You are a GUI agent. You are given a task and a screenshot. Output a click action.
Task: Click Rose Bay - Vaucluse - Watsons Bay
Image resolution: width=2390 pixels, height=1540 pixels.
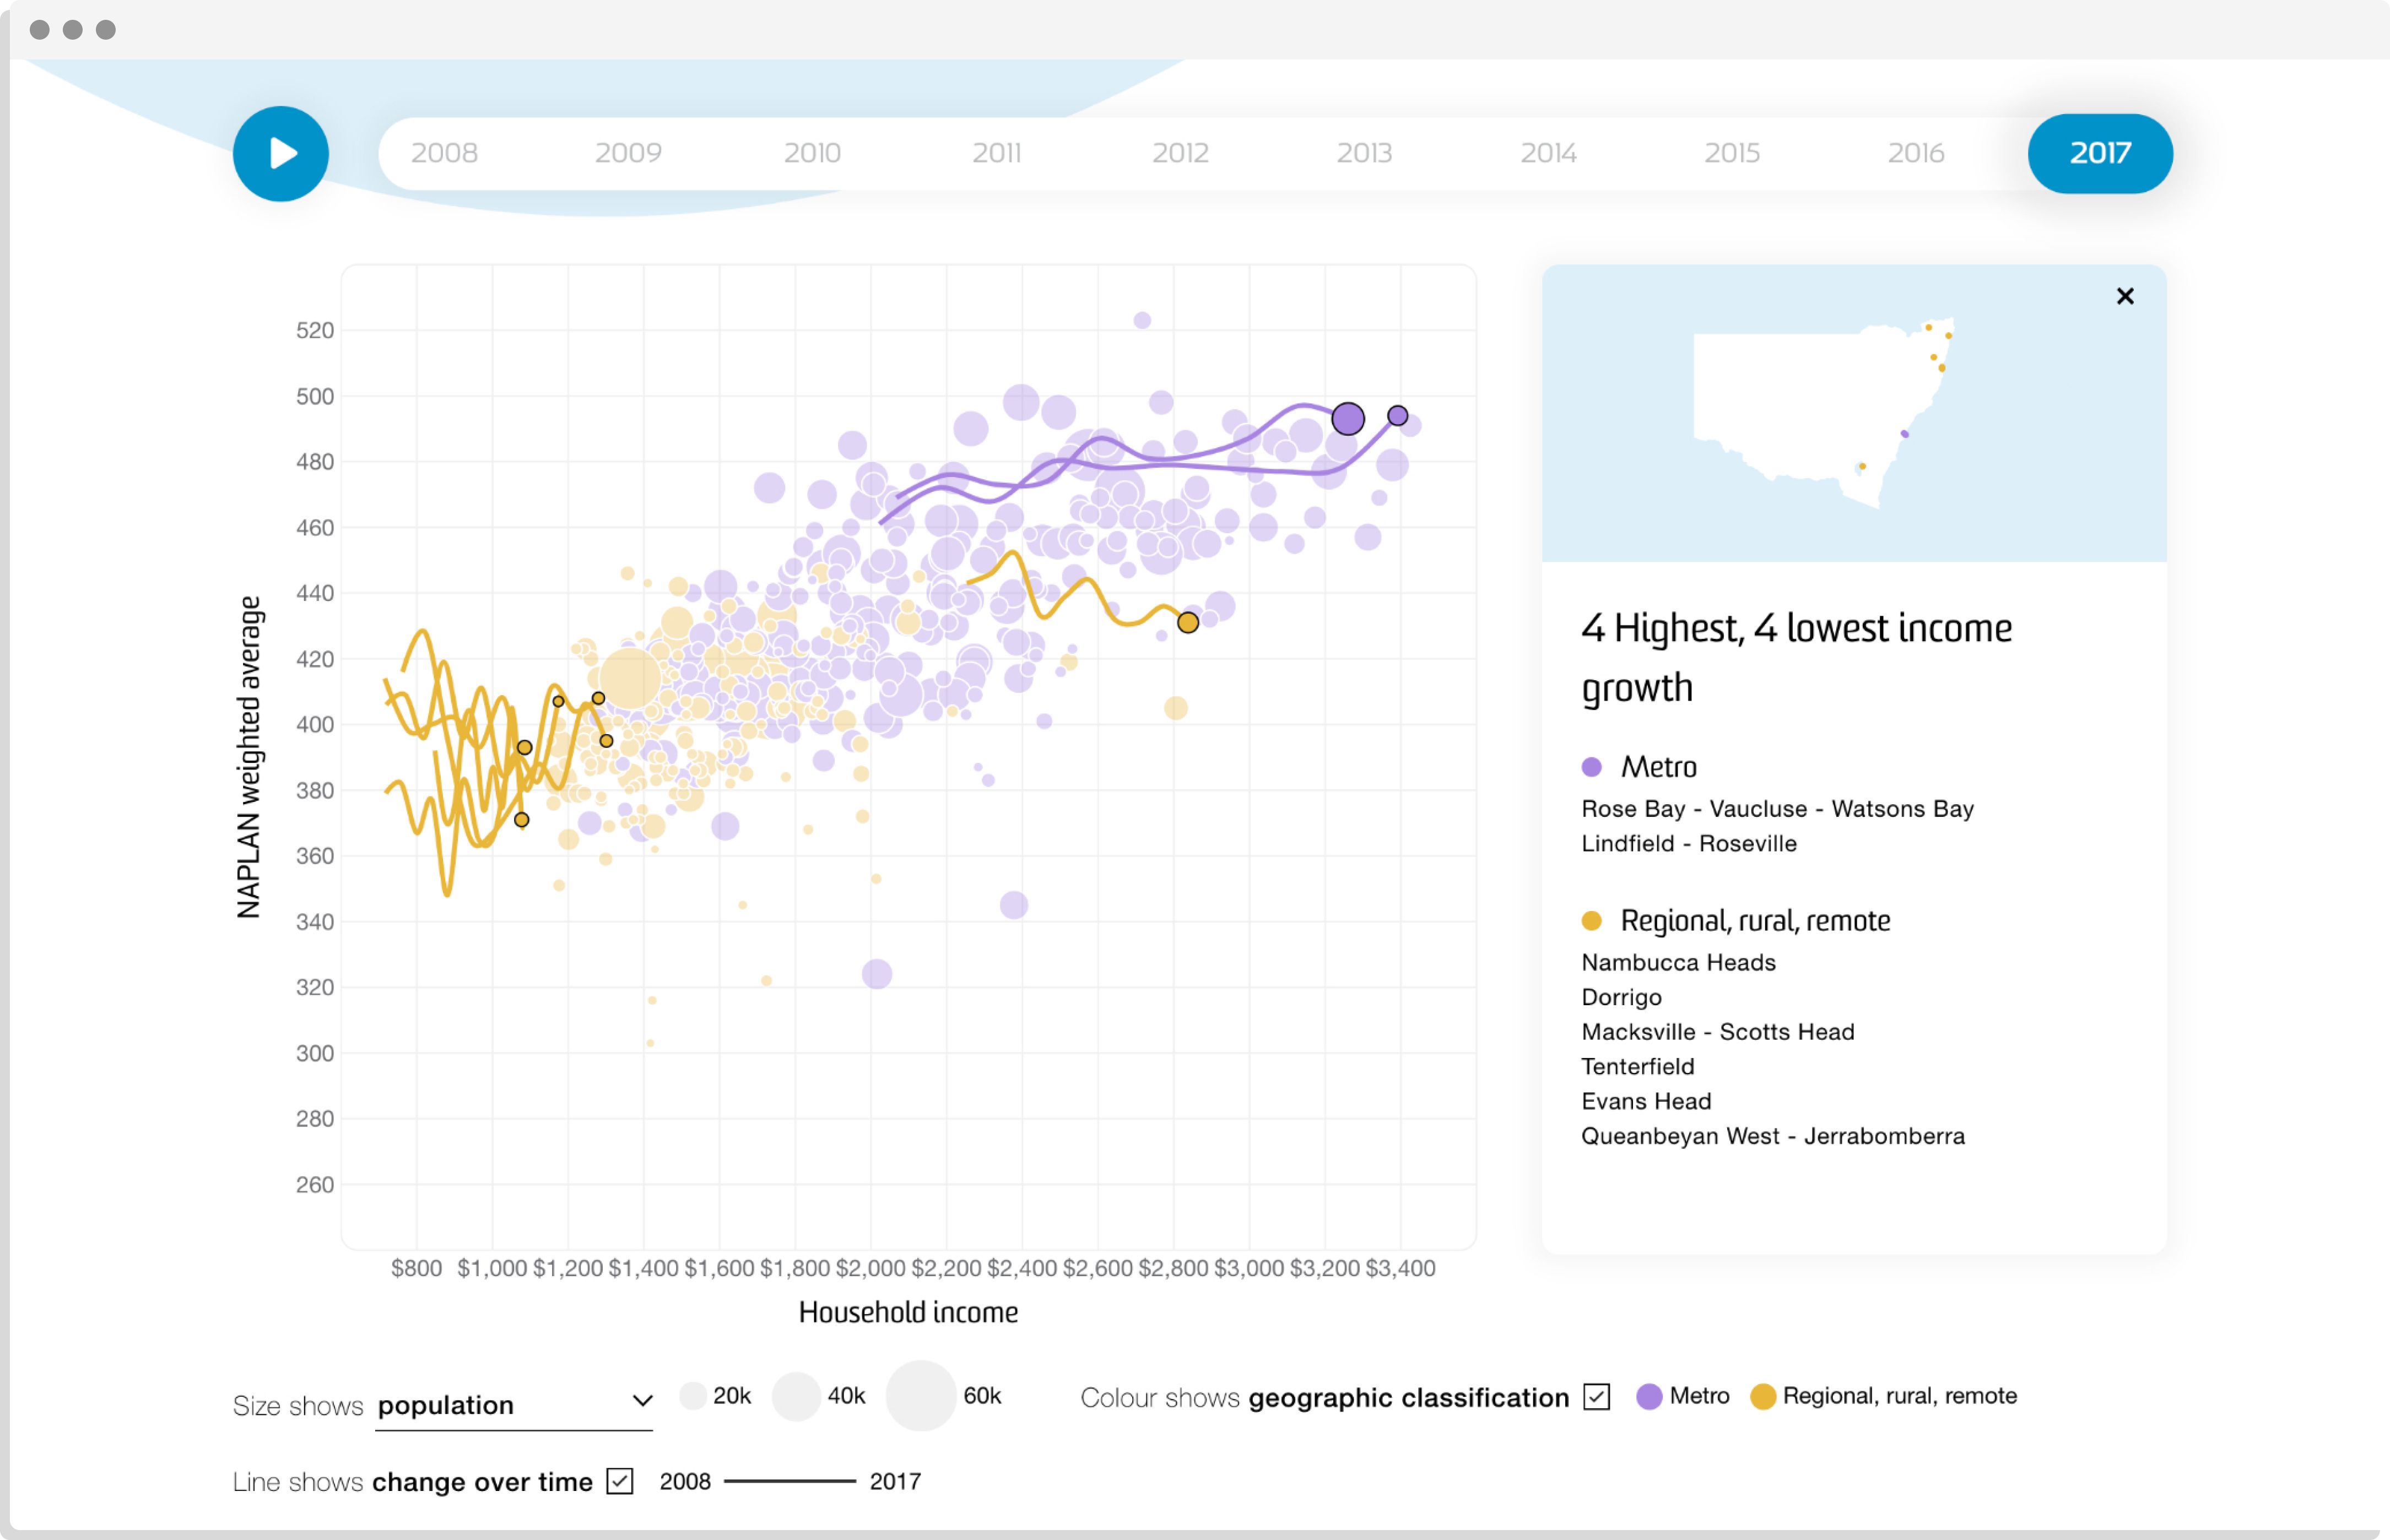click(1777, 808)
